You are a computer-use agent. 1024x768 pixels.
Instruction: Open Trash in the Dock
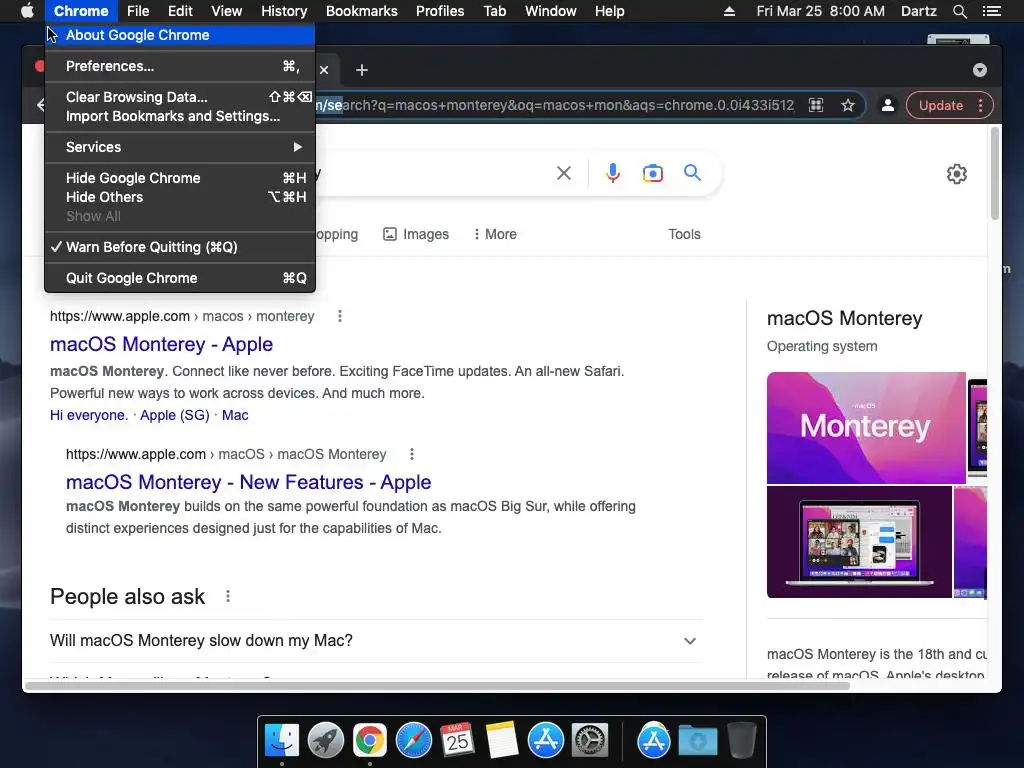tap(741, 741)
